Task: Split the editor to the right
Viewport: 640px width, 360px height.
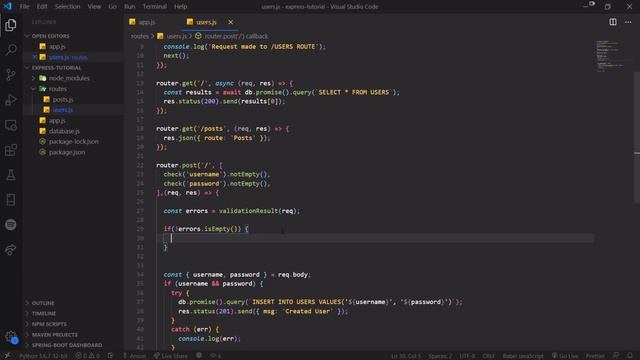Action: [x=613, y=22]
